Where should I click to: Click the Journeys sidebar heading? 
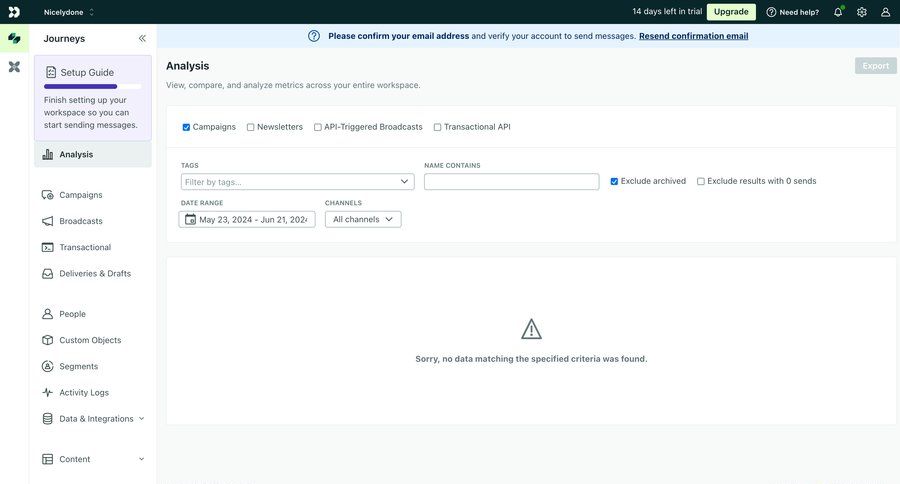click(x=64, y=38)
